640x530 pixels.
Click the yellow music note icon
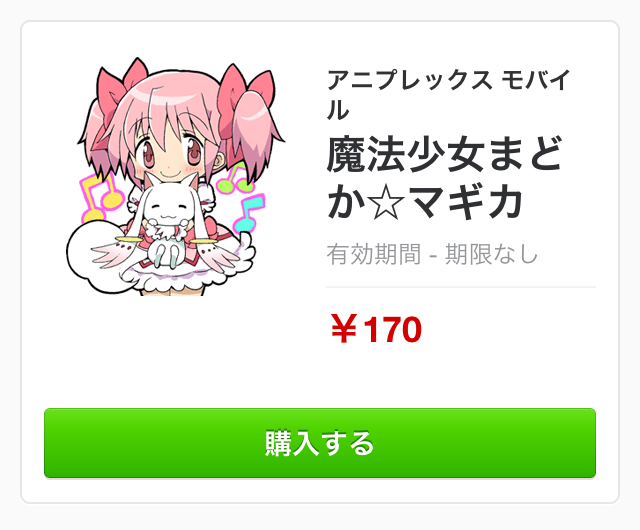100,198
